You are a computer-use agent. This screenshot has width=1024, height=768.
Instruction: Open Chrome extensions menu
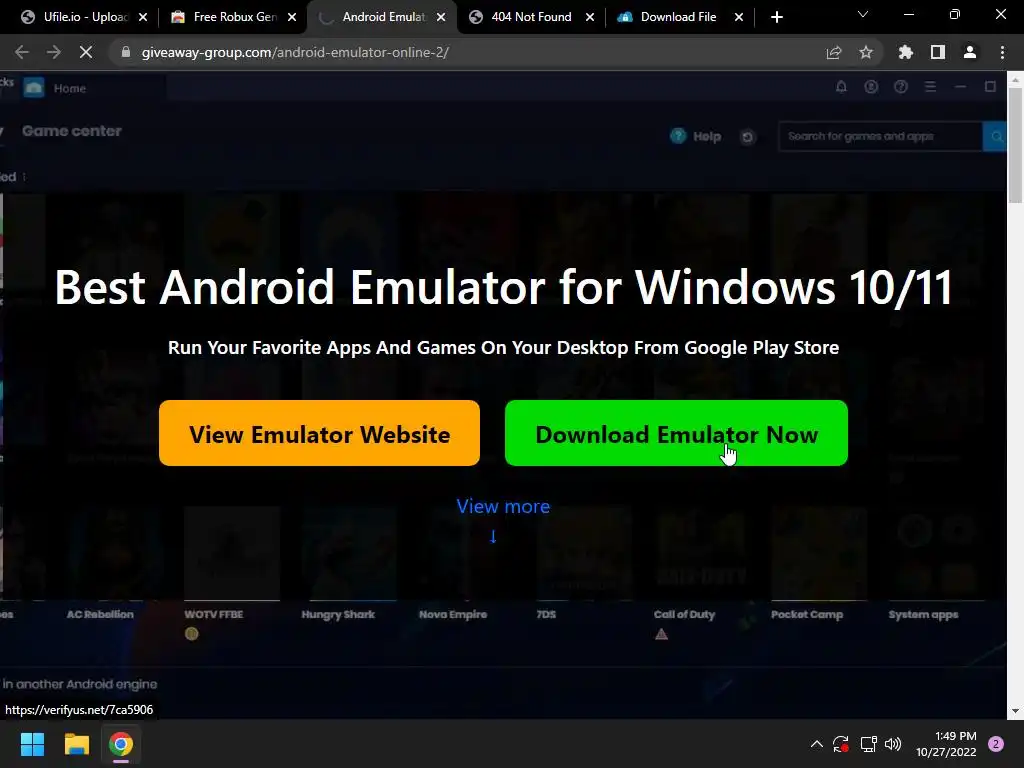[905, 52]
